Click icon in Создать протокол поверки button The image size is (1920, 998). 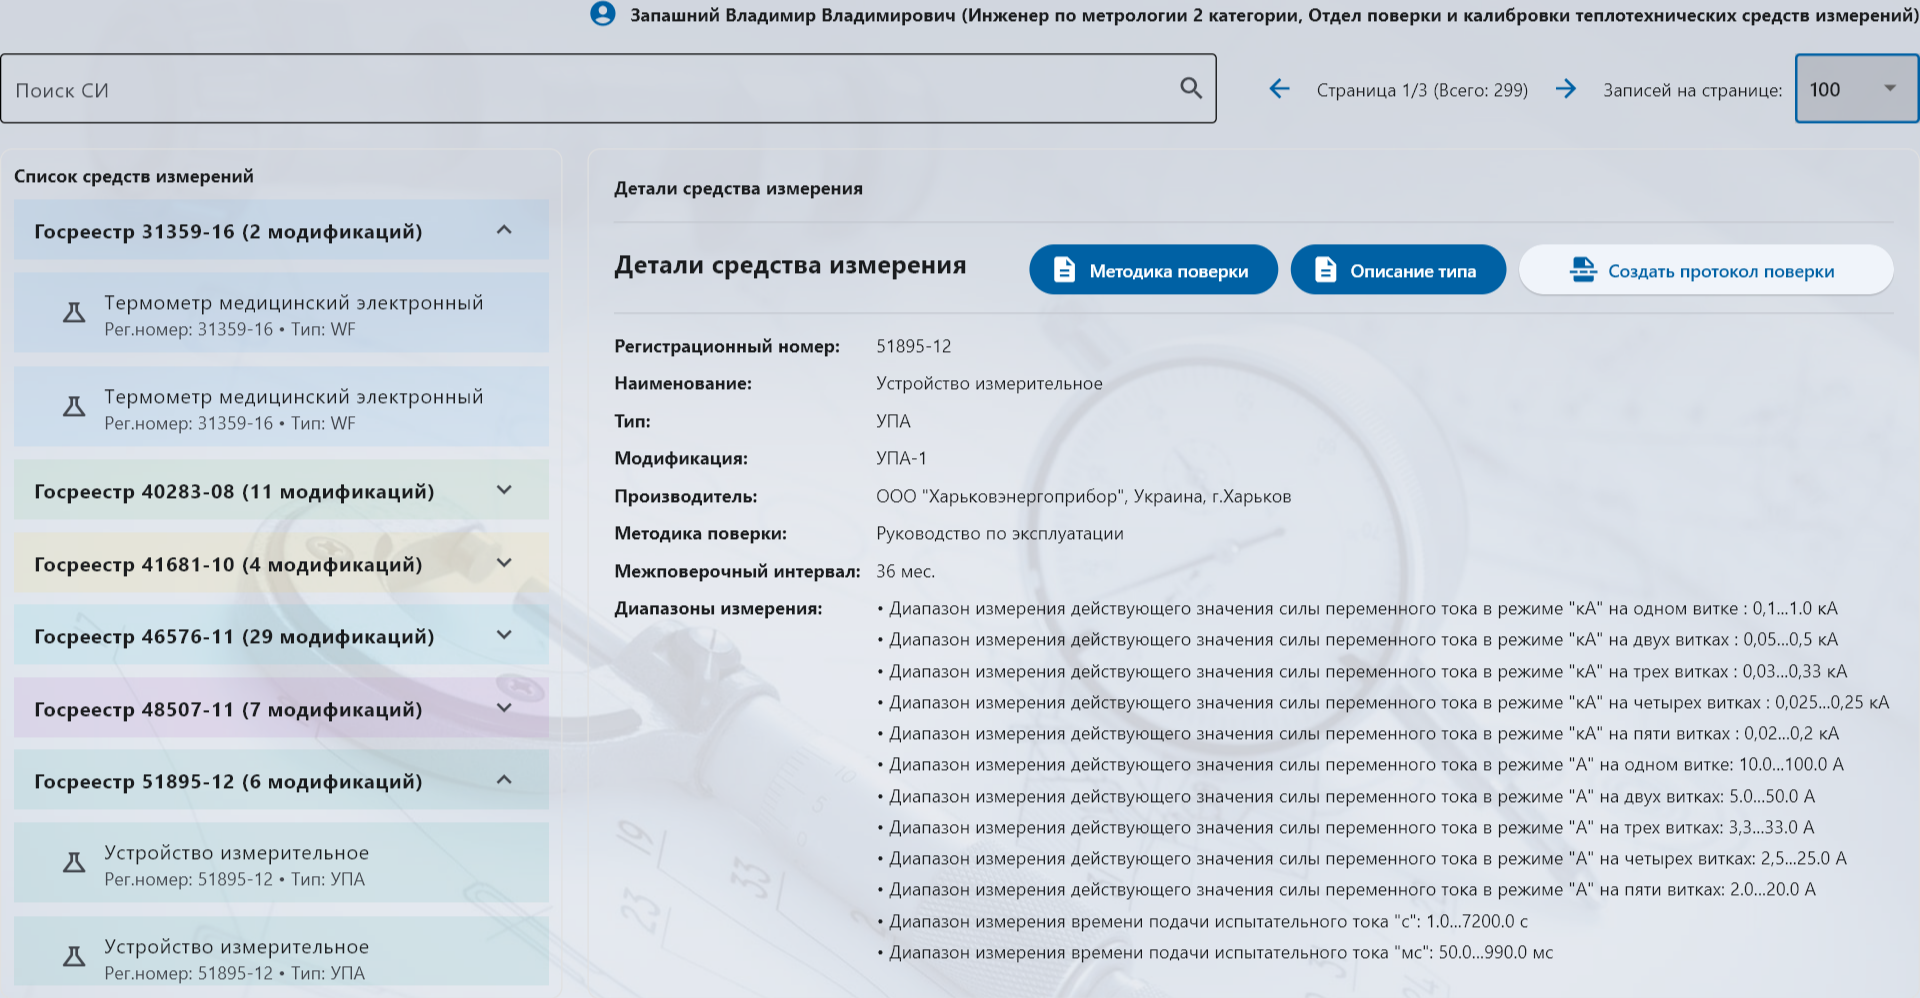1583,270
